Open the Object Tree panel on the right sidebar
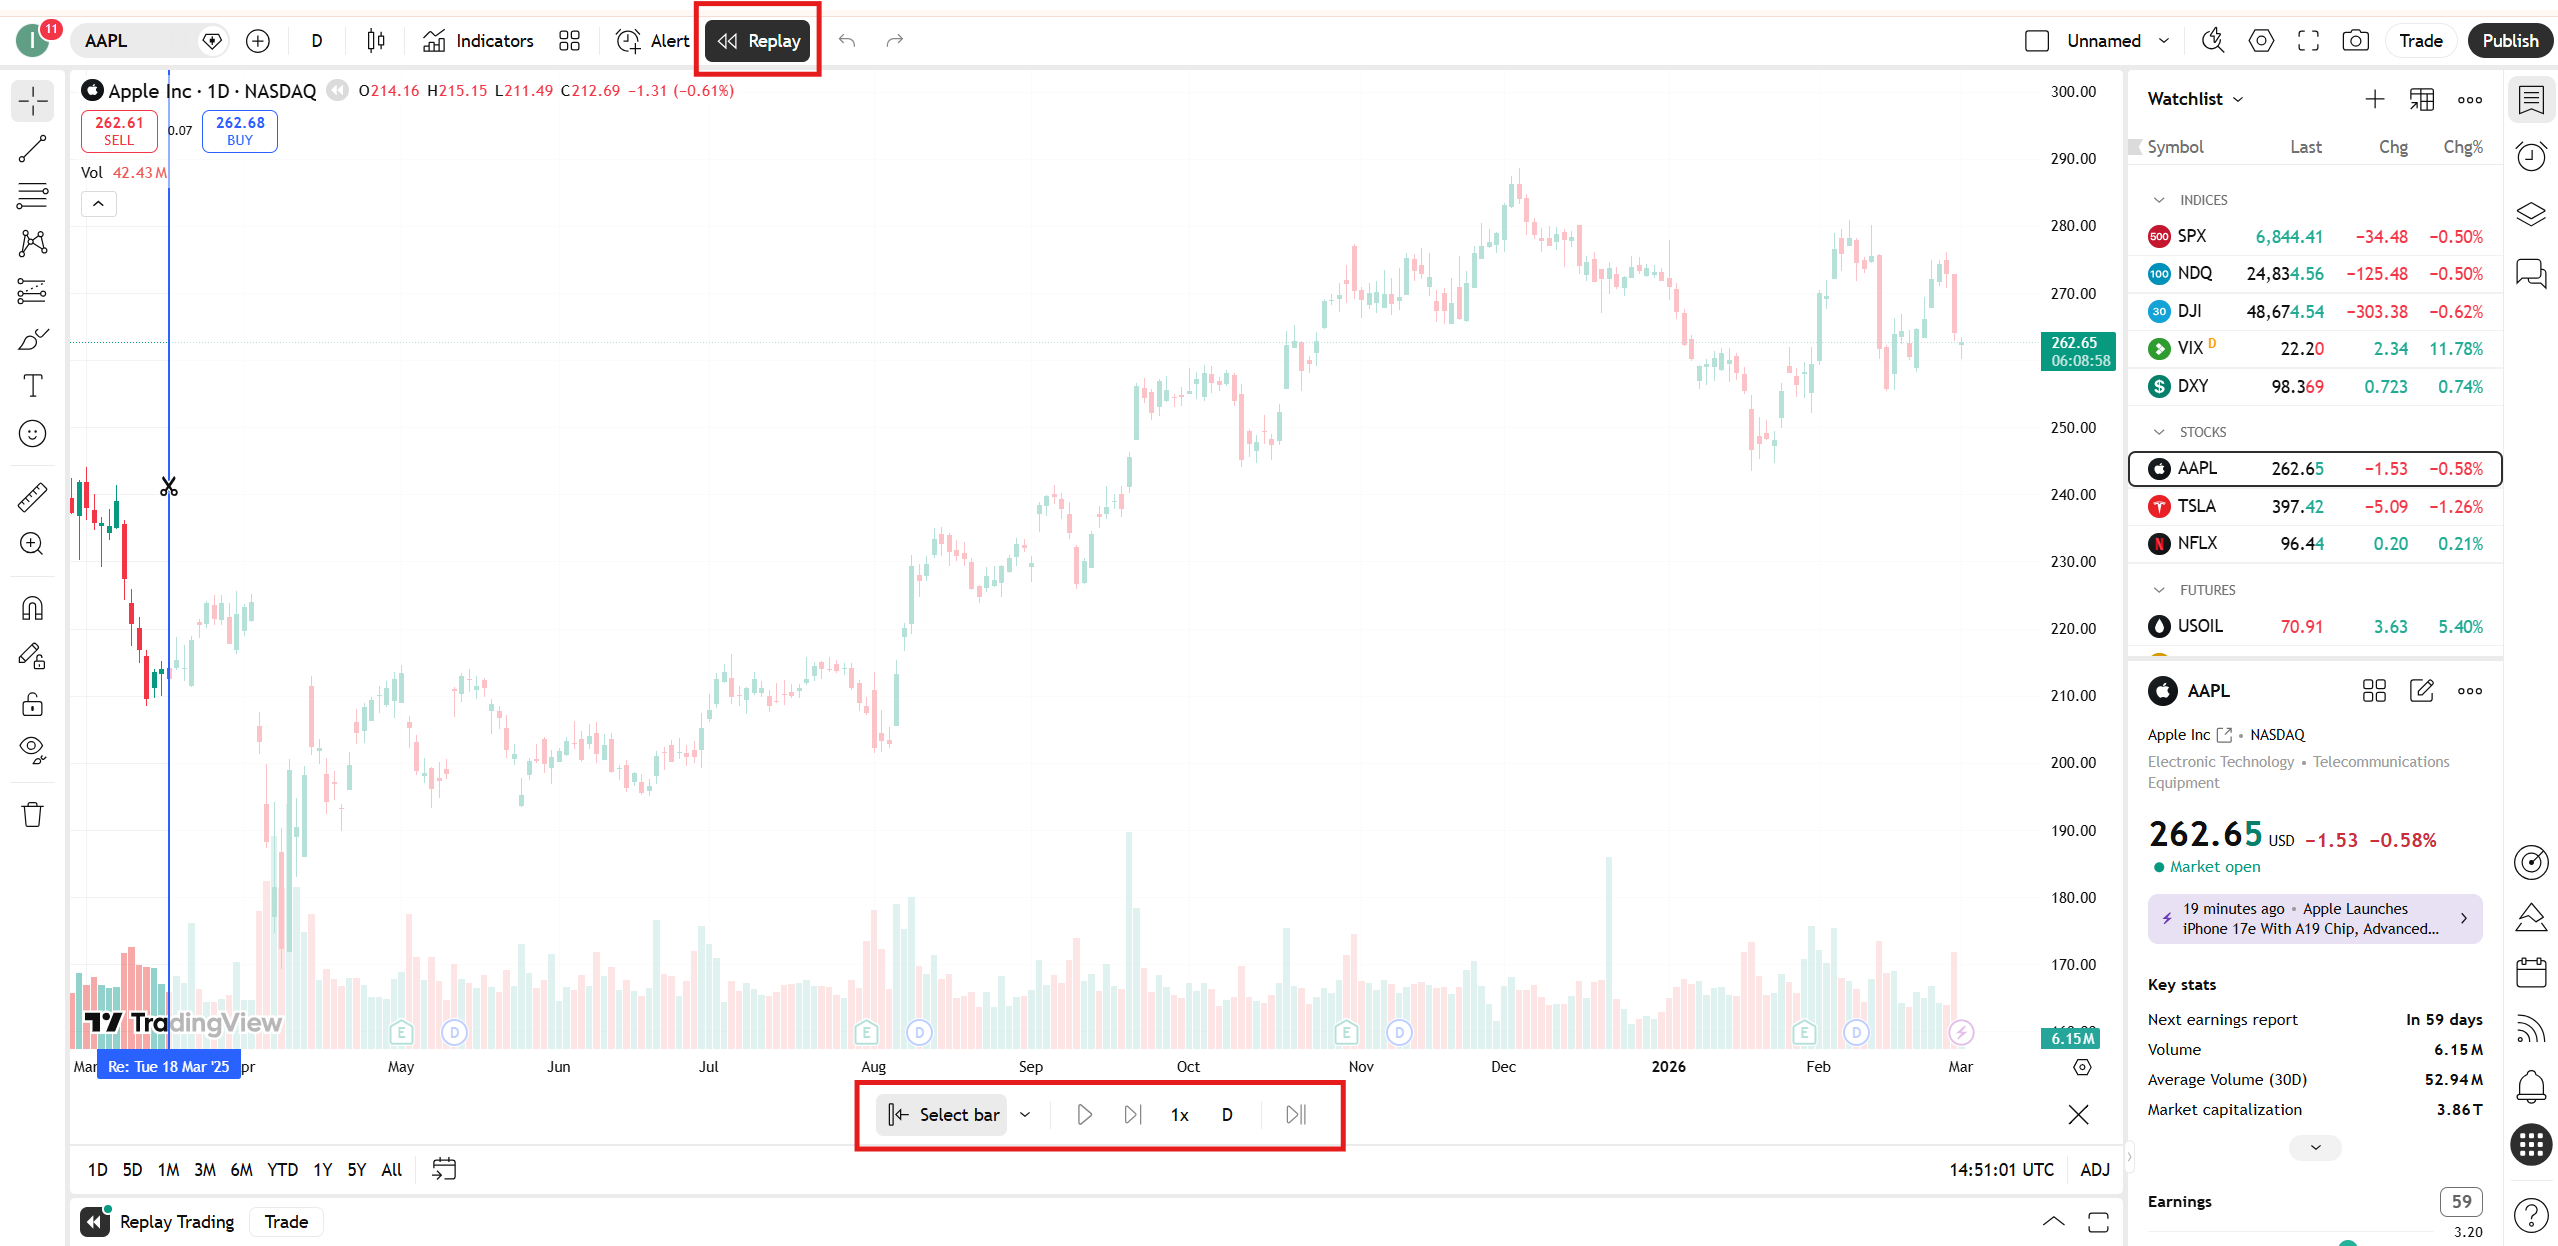 2531,214
